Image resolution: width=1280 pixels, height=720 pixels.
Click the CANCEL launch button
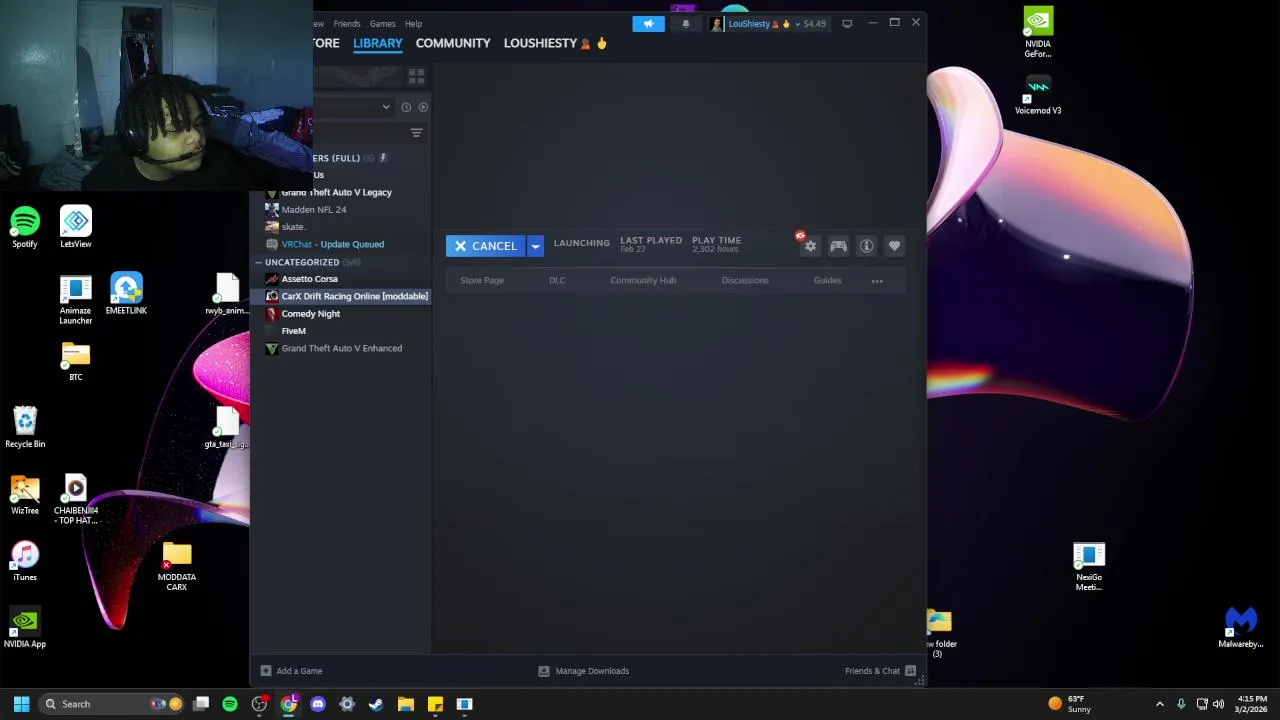(486, 246)
